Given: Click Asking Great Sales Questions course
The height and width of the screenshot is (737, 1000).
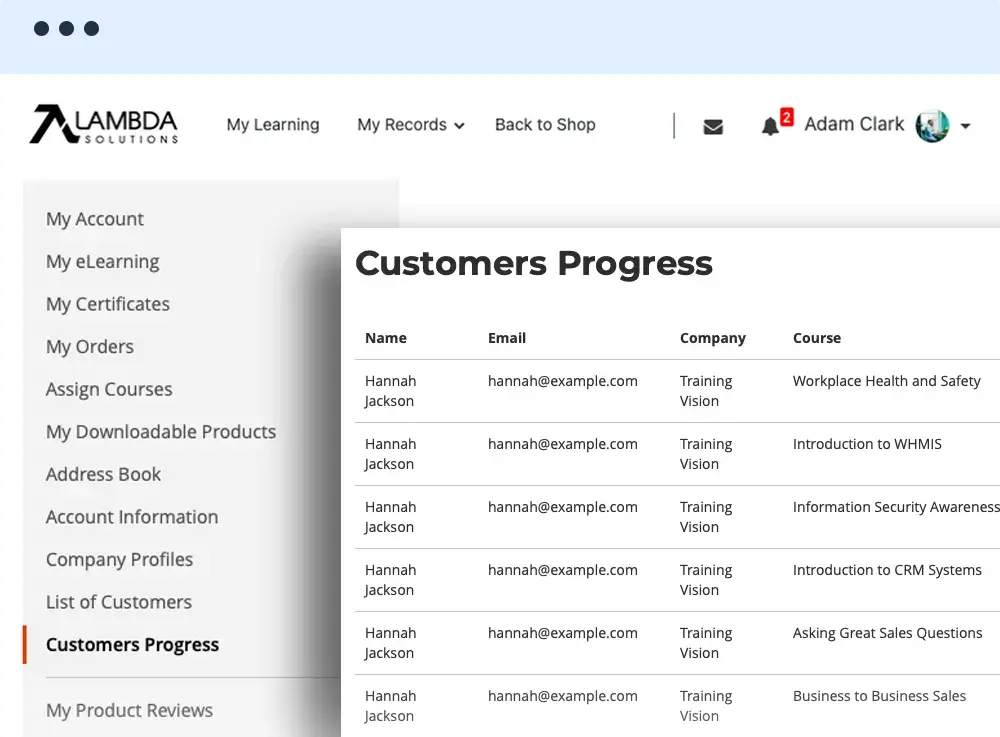Looking at the screenshot, I should 888,633.
